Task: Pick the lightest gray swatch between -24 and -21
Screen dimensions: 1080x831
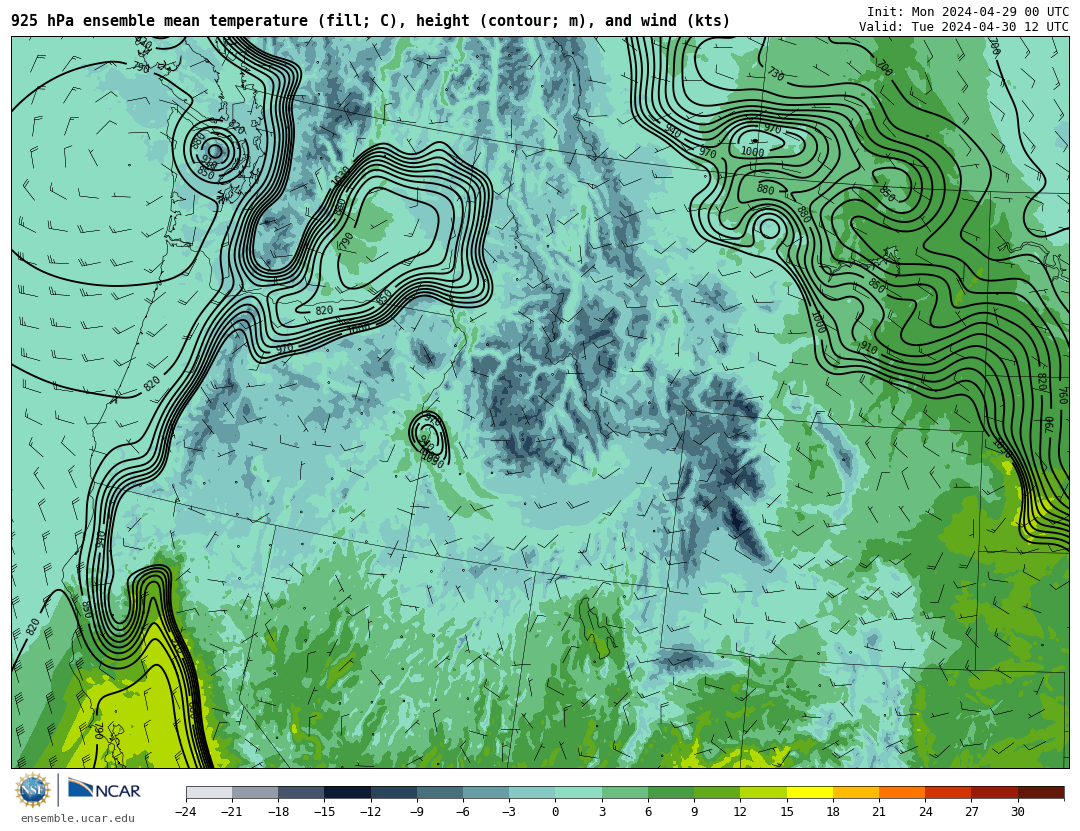Action: pyautogui.click(x=209, y=792)
